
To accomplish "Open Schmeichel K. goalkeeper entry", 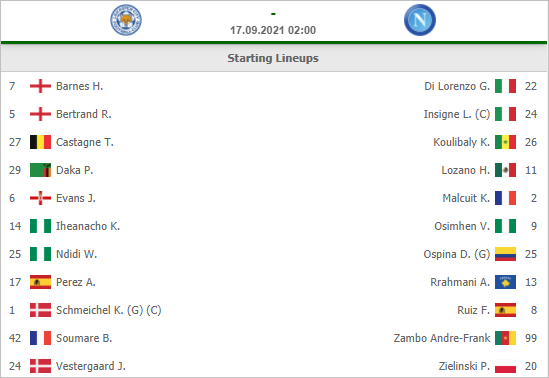I will point(109,310).
